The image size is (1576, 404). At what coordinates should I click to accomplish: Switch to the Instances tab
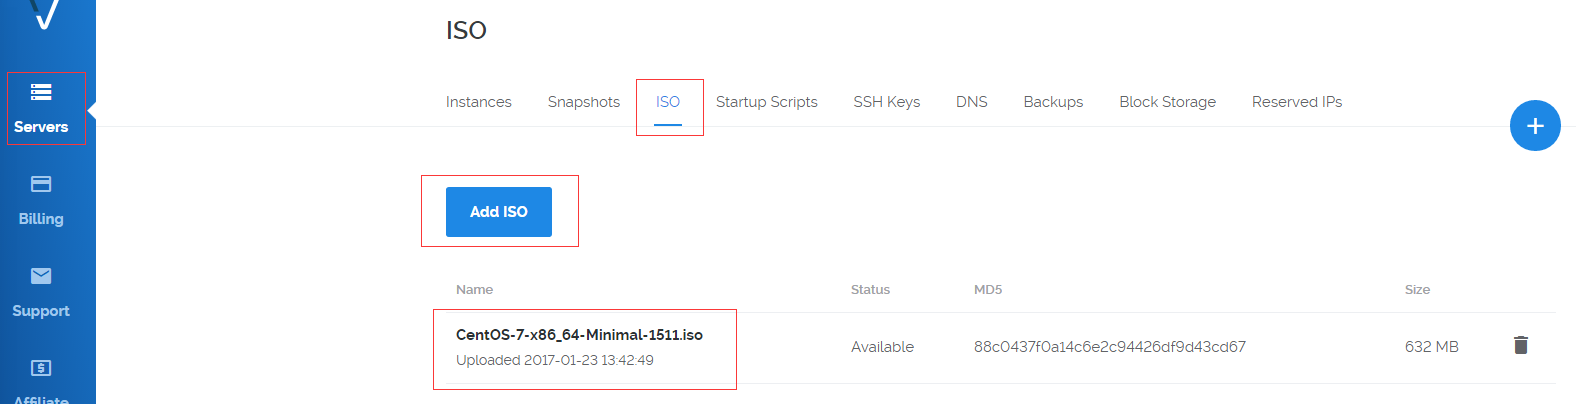[478, 102]
